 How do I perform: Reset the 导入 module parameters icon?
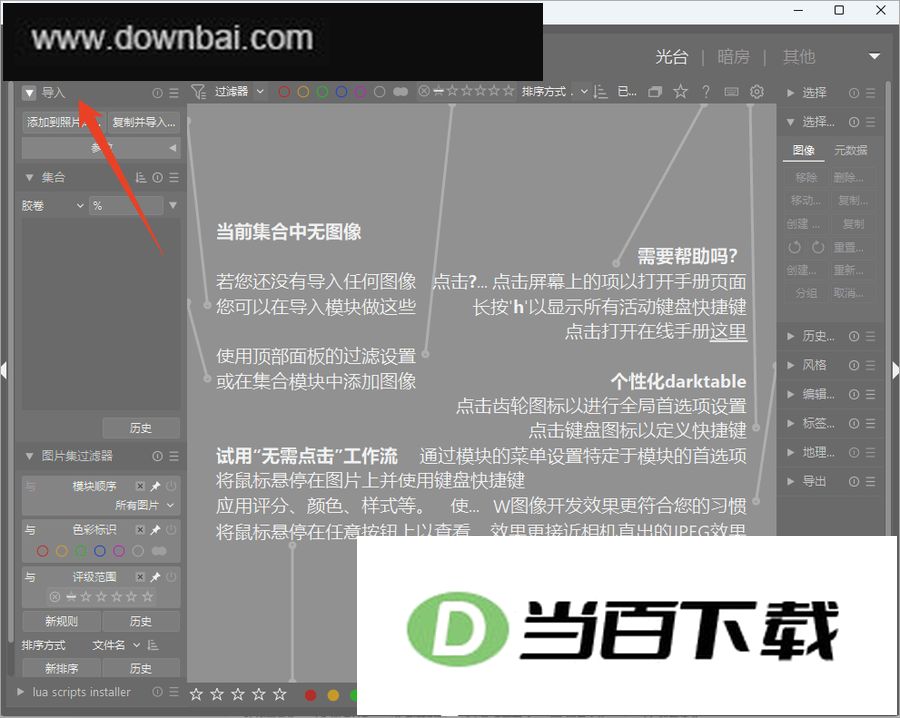pos(157,93)
